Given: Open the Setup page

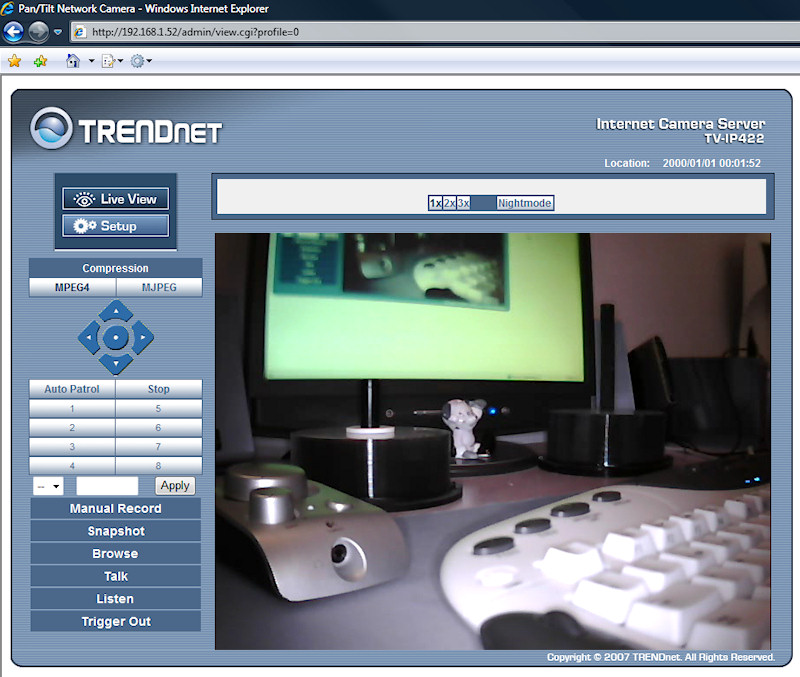Looking at the screenshot, I should tap(116, 226).
